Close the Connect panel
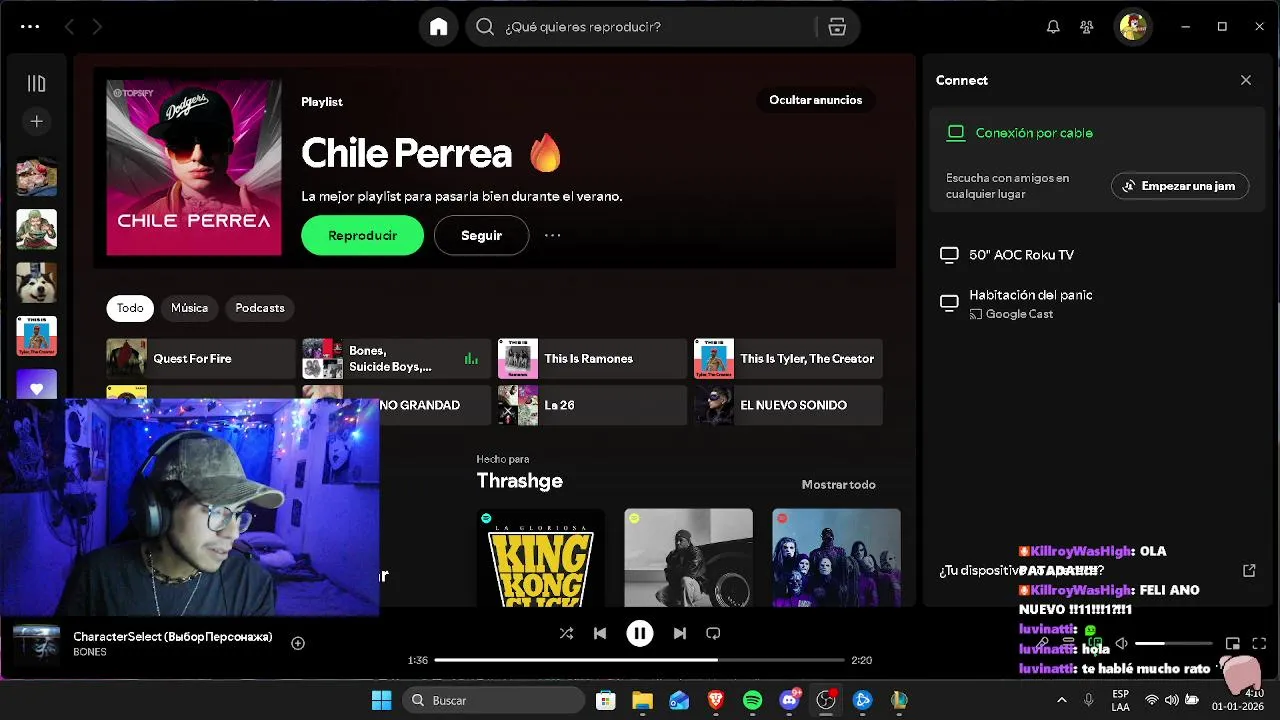The height and width of the screenshot is (720, 1280). pos(1245,80)
